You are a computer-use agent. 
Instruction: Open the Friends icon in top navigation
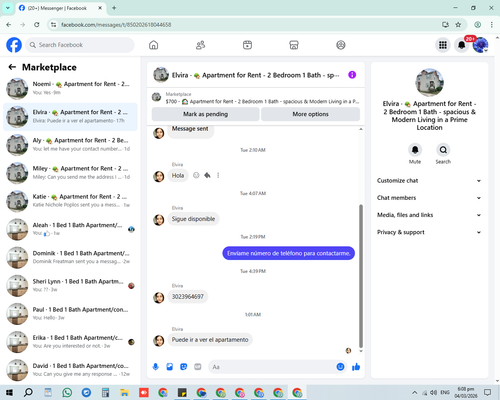pyautogui.click(x=200, y=45)
